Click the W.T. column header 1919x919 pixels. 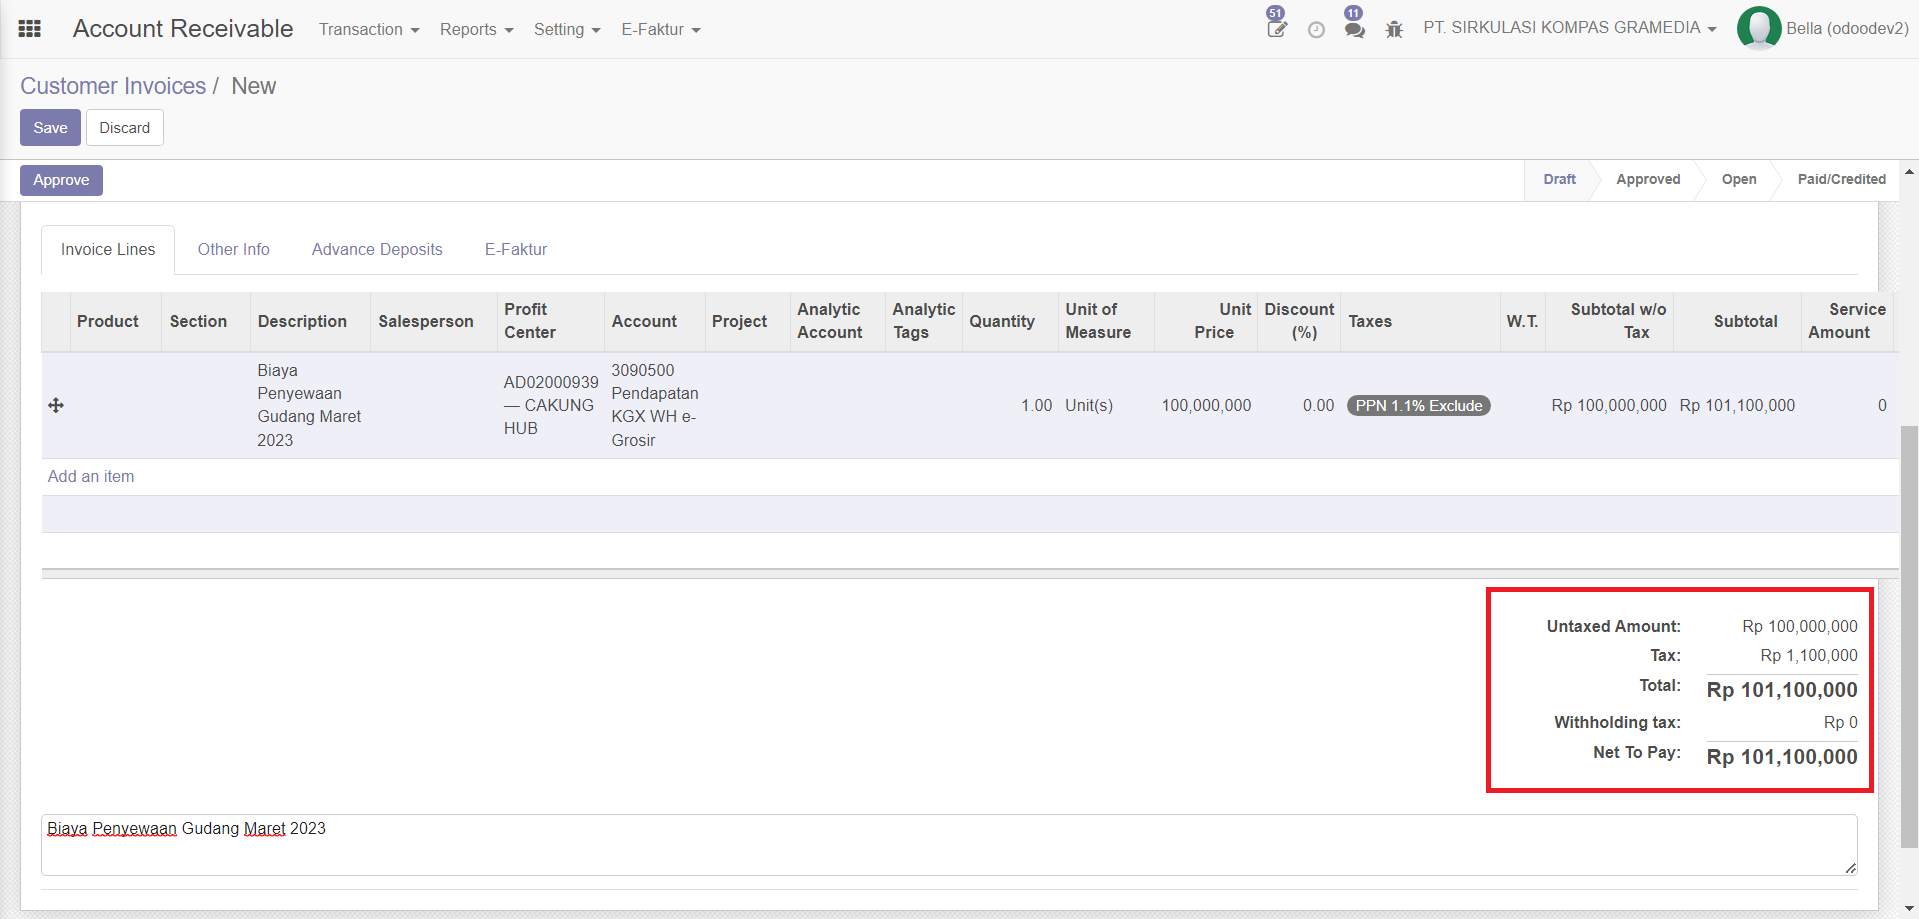[1522, 321]
